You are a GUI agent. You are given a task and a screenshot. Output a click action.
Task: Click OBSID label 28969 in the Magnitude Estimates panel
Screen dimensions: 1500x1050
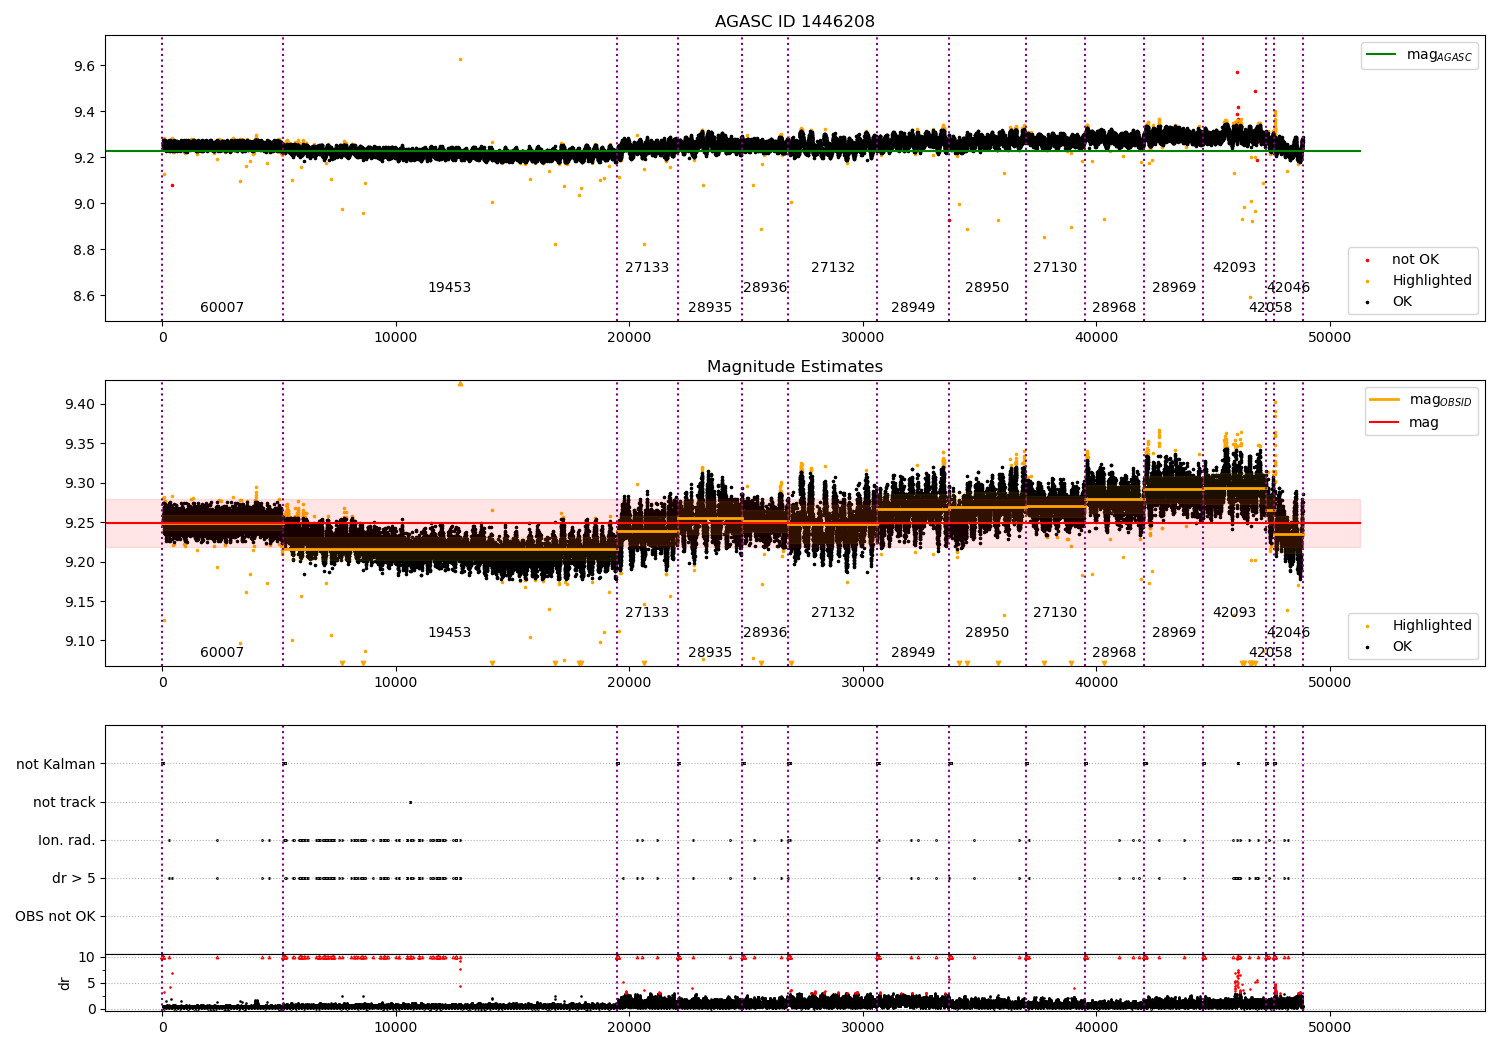click(1174, 633)
